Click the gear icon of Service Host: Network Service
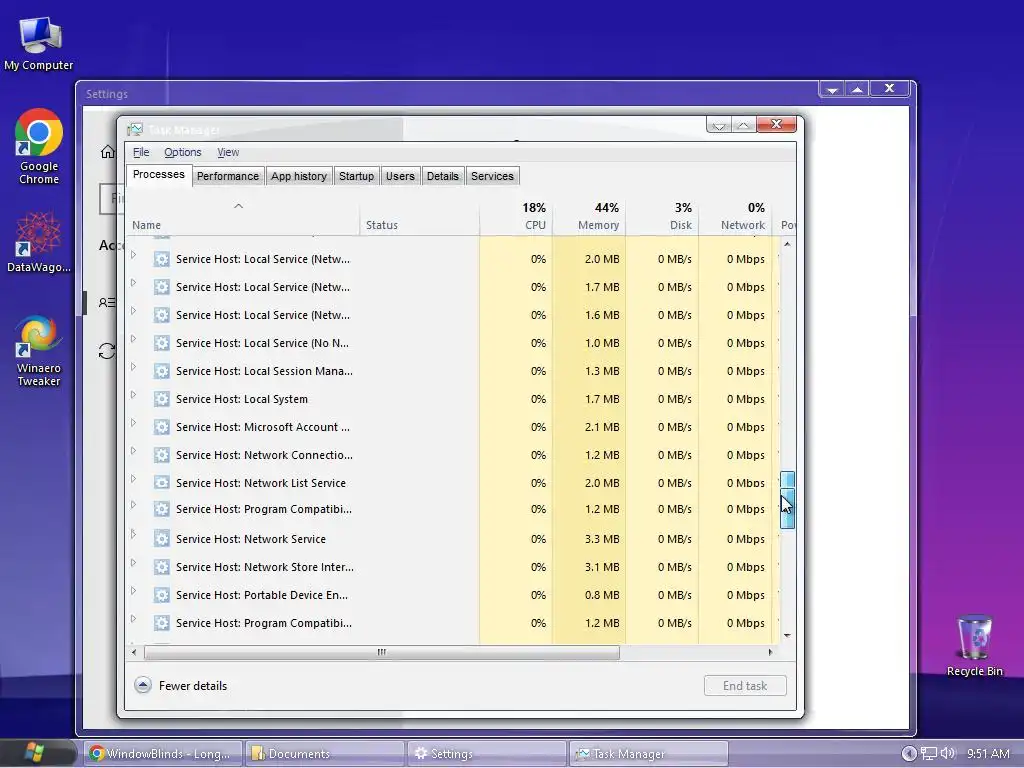1024x768 pixels. click(161, 539)
